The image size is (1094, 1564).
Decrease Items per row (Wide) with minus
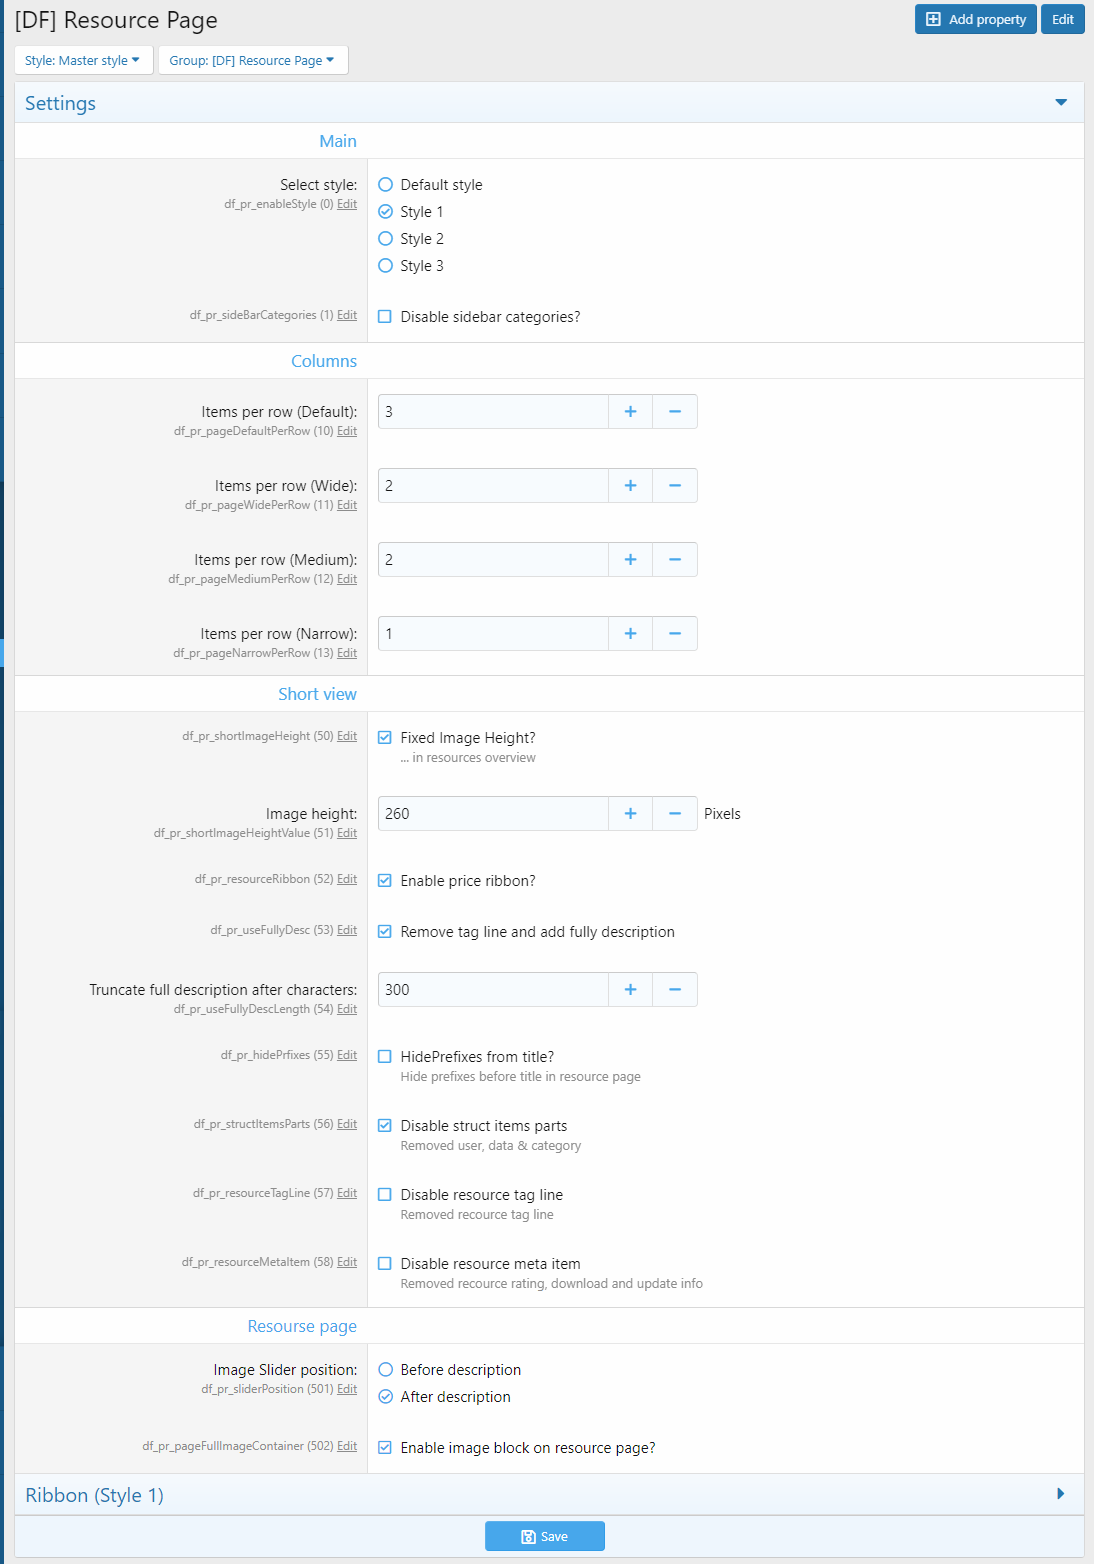[675, 486]
